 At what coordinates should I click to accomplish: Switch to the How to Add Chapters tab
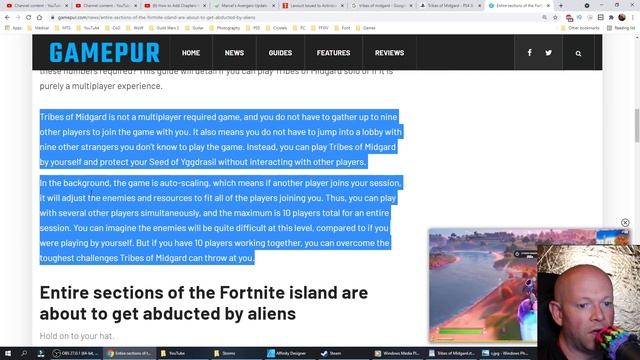click(x=175, y=6)
